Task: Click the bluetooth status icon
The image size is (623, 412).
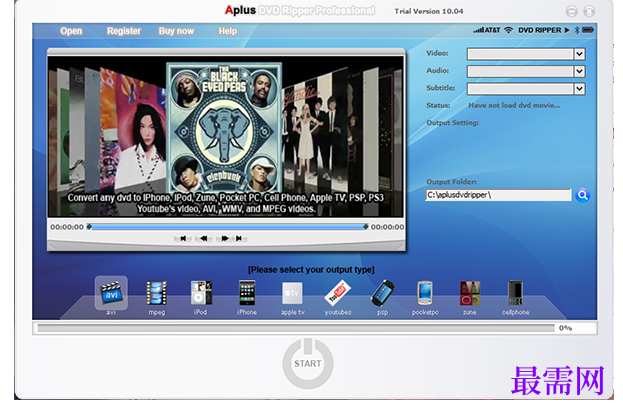Action: 577,30
